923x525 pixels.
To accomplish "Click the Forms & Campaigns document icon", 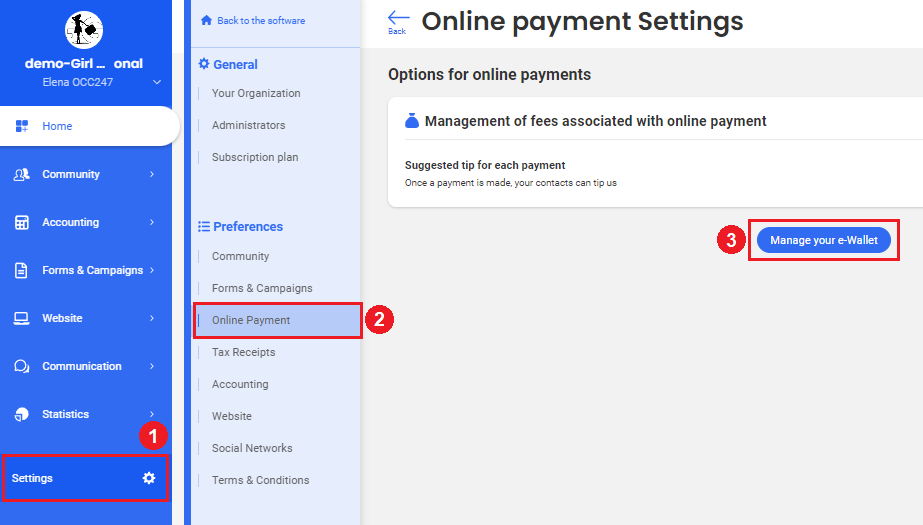I will (22, 270).
